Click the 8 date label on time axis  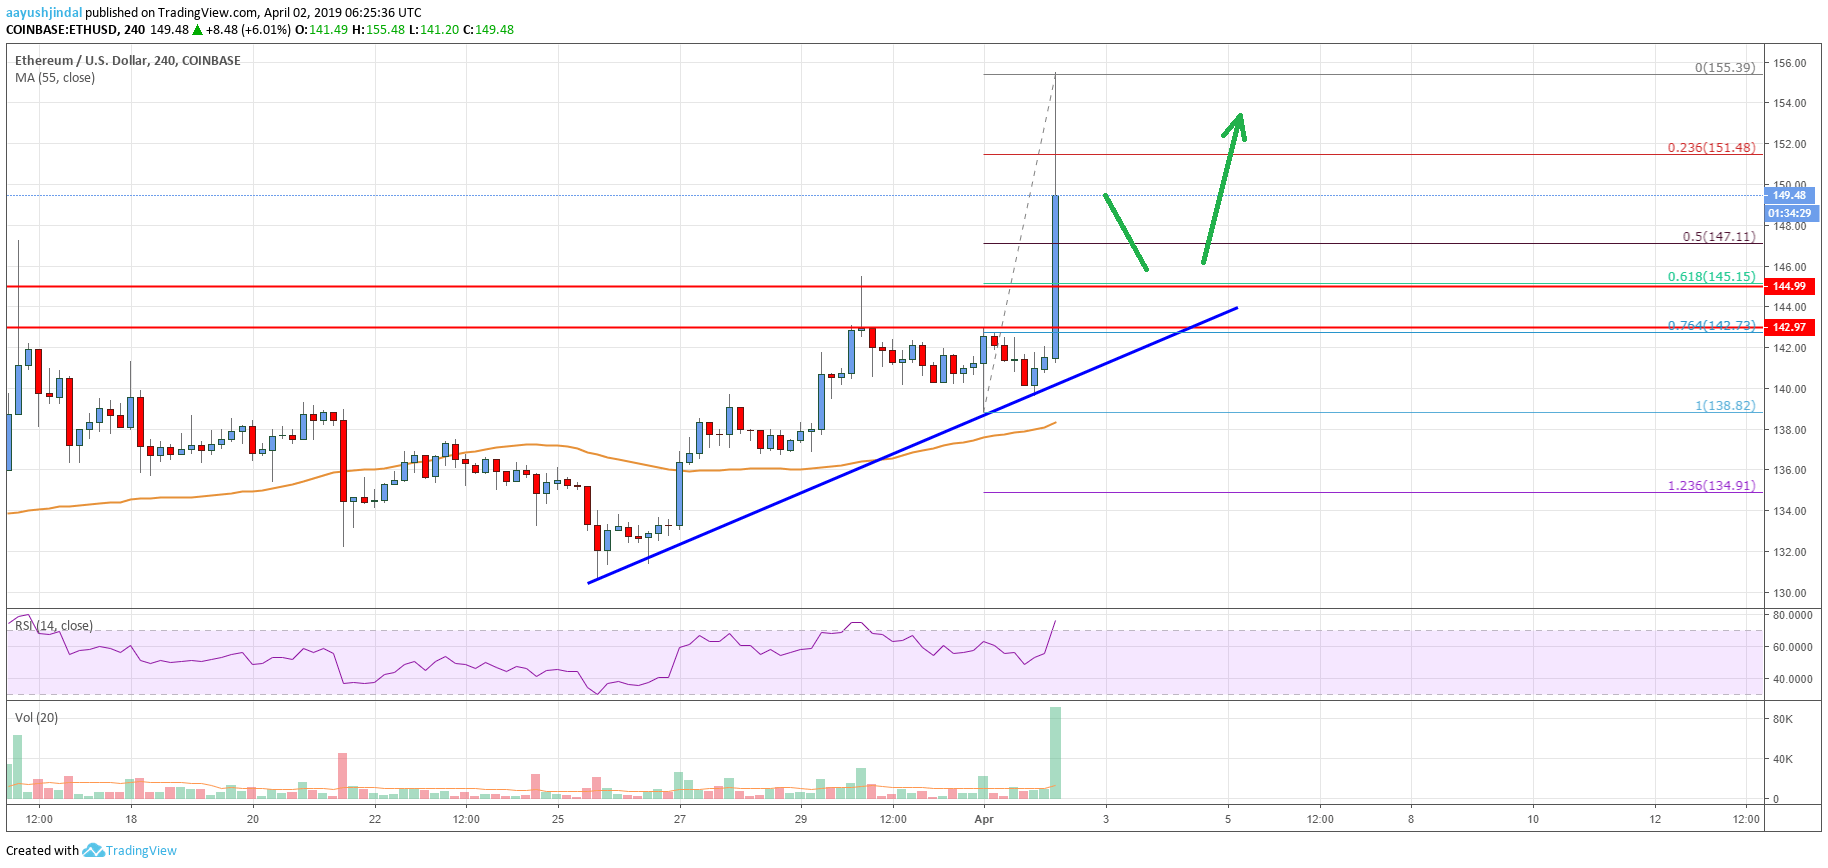click(x=1411, y=820)
